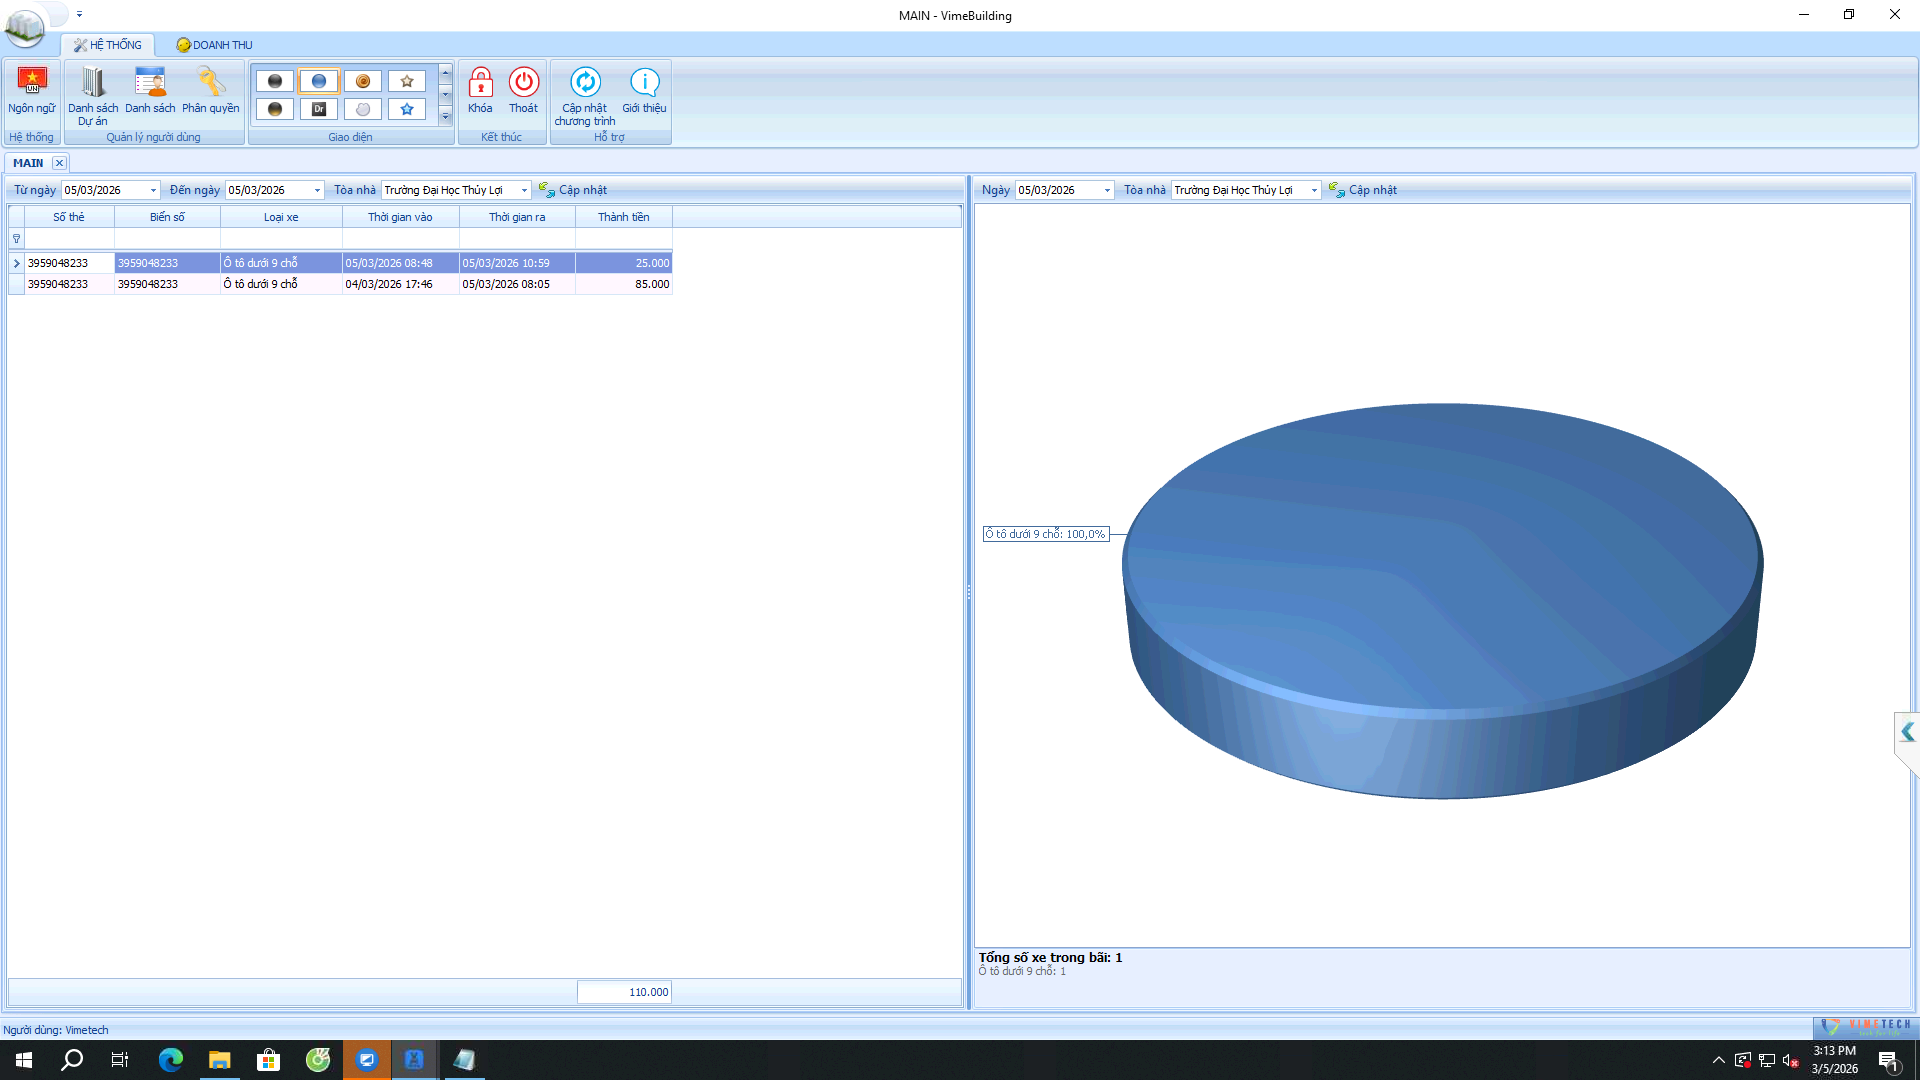1920x1080 pixels.
Task: Click the Khóa lock icon
Action: pos(480,82)
